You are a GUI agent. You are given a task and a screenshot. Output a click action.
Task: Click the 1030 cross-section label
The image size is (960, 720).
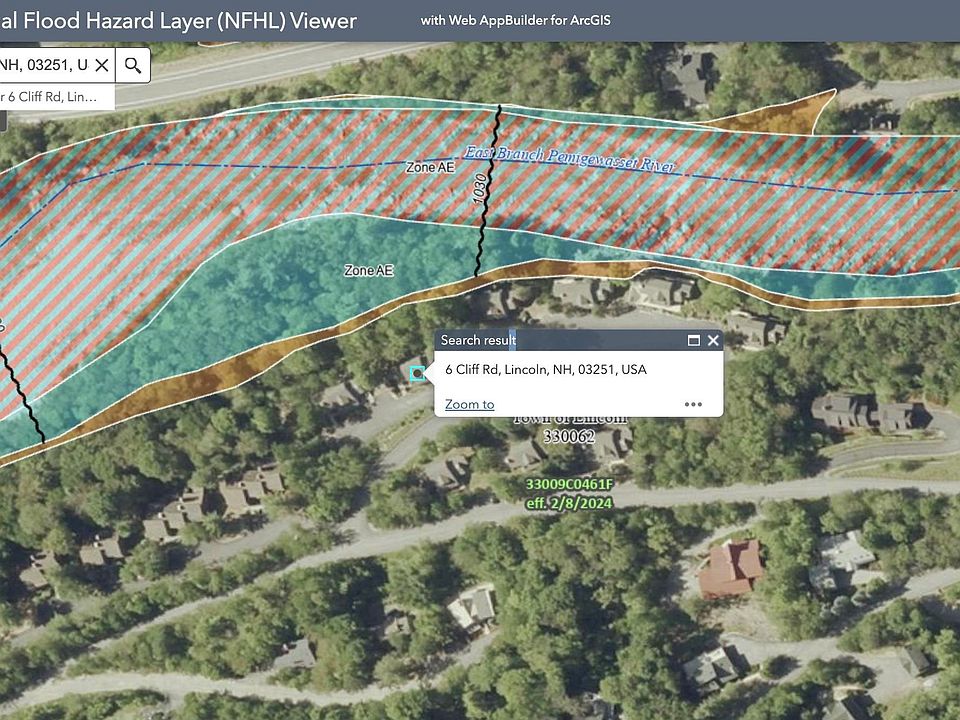click(481, 189)
